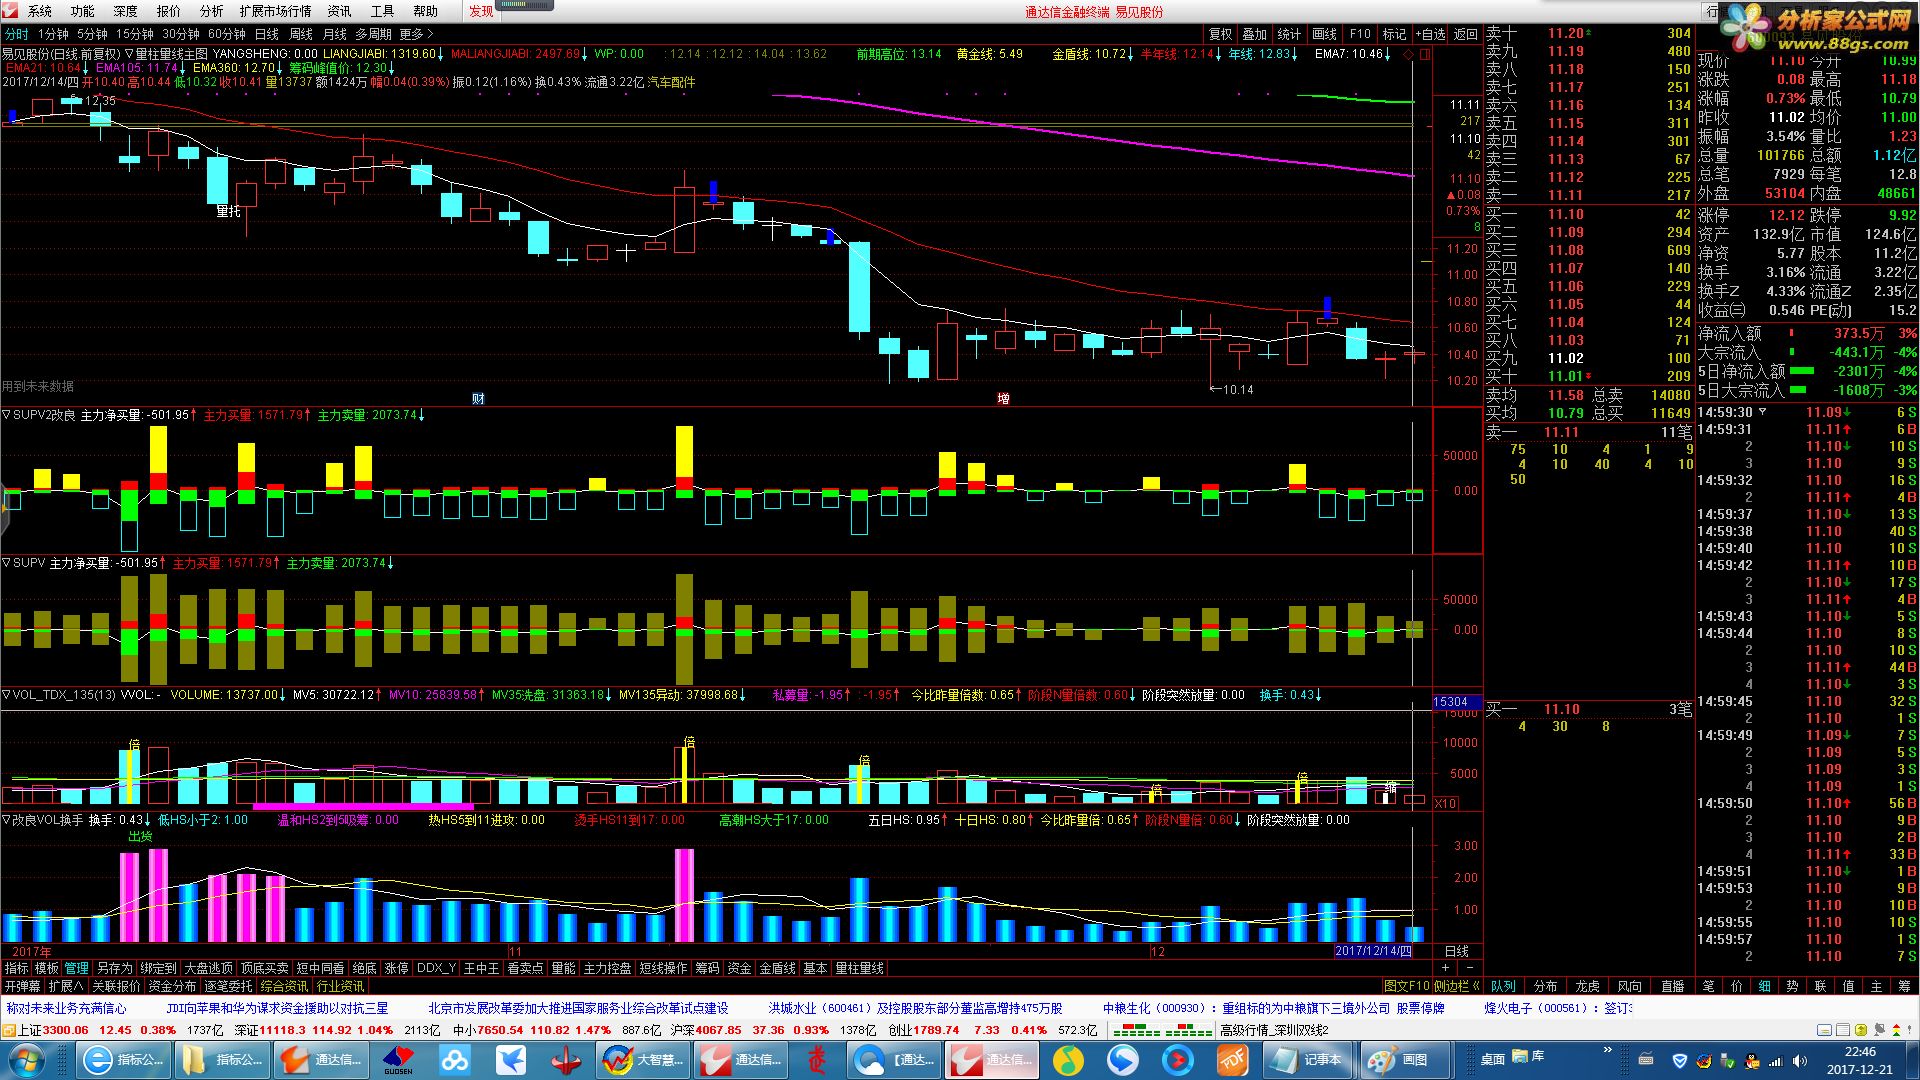The height and width of the screenshot is (1080, 1920).
Task: Click the 2017/12/14 date marker on timeline
Action: tap(1373, 951)
